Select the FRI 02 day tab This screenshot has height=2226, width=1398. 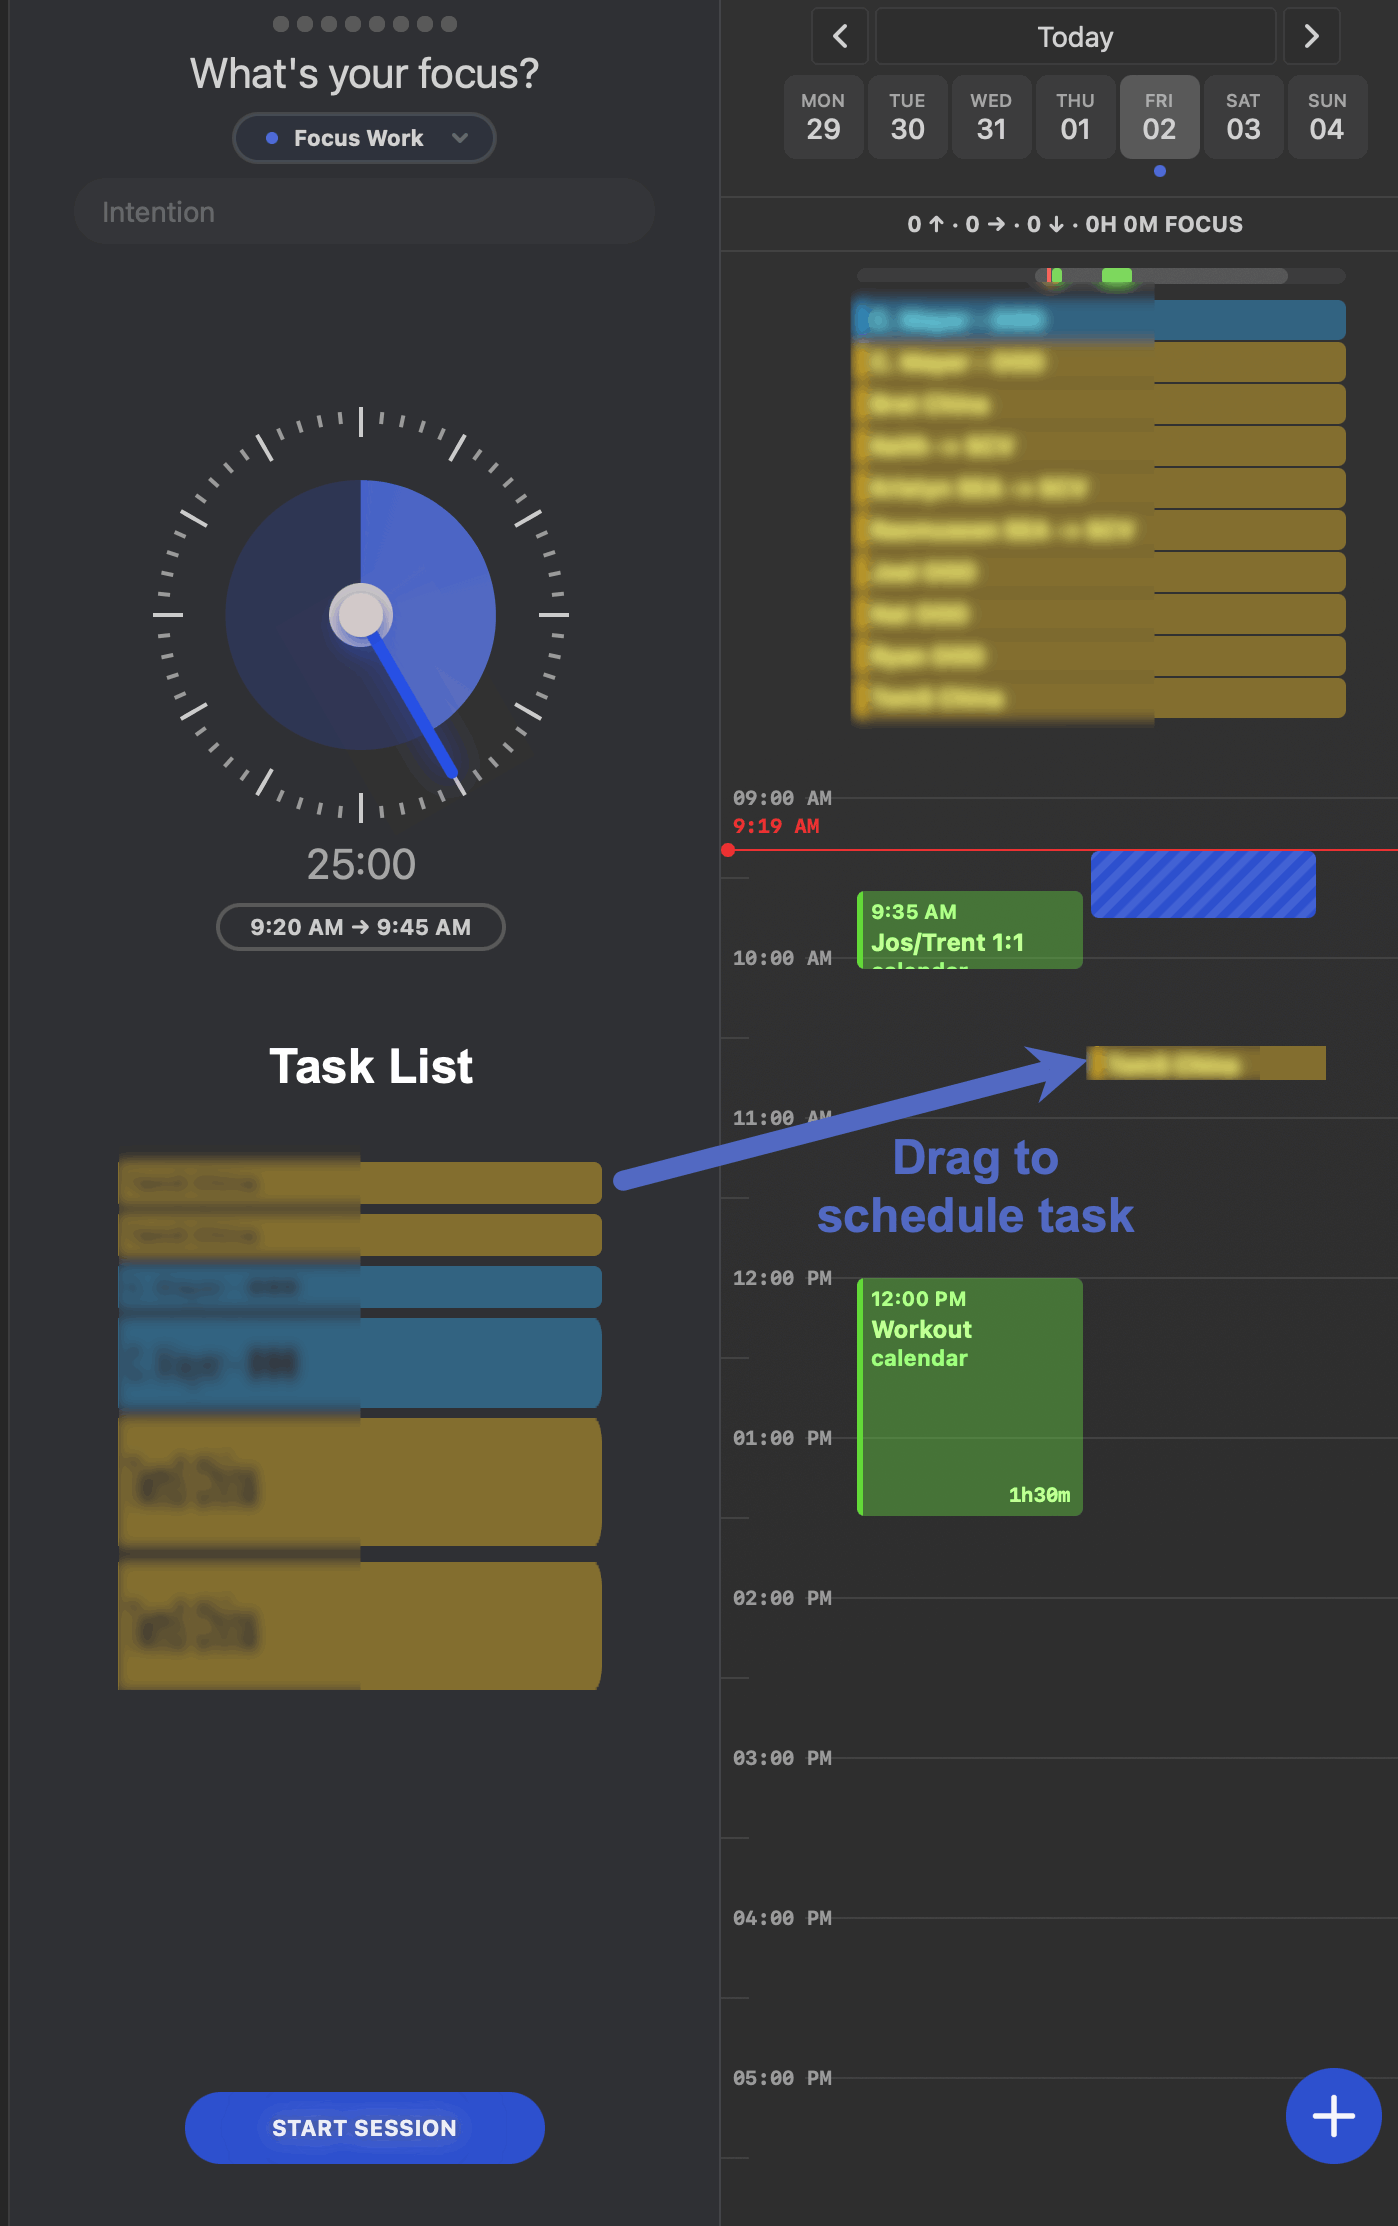(1159, 117)
